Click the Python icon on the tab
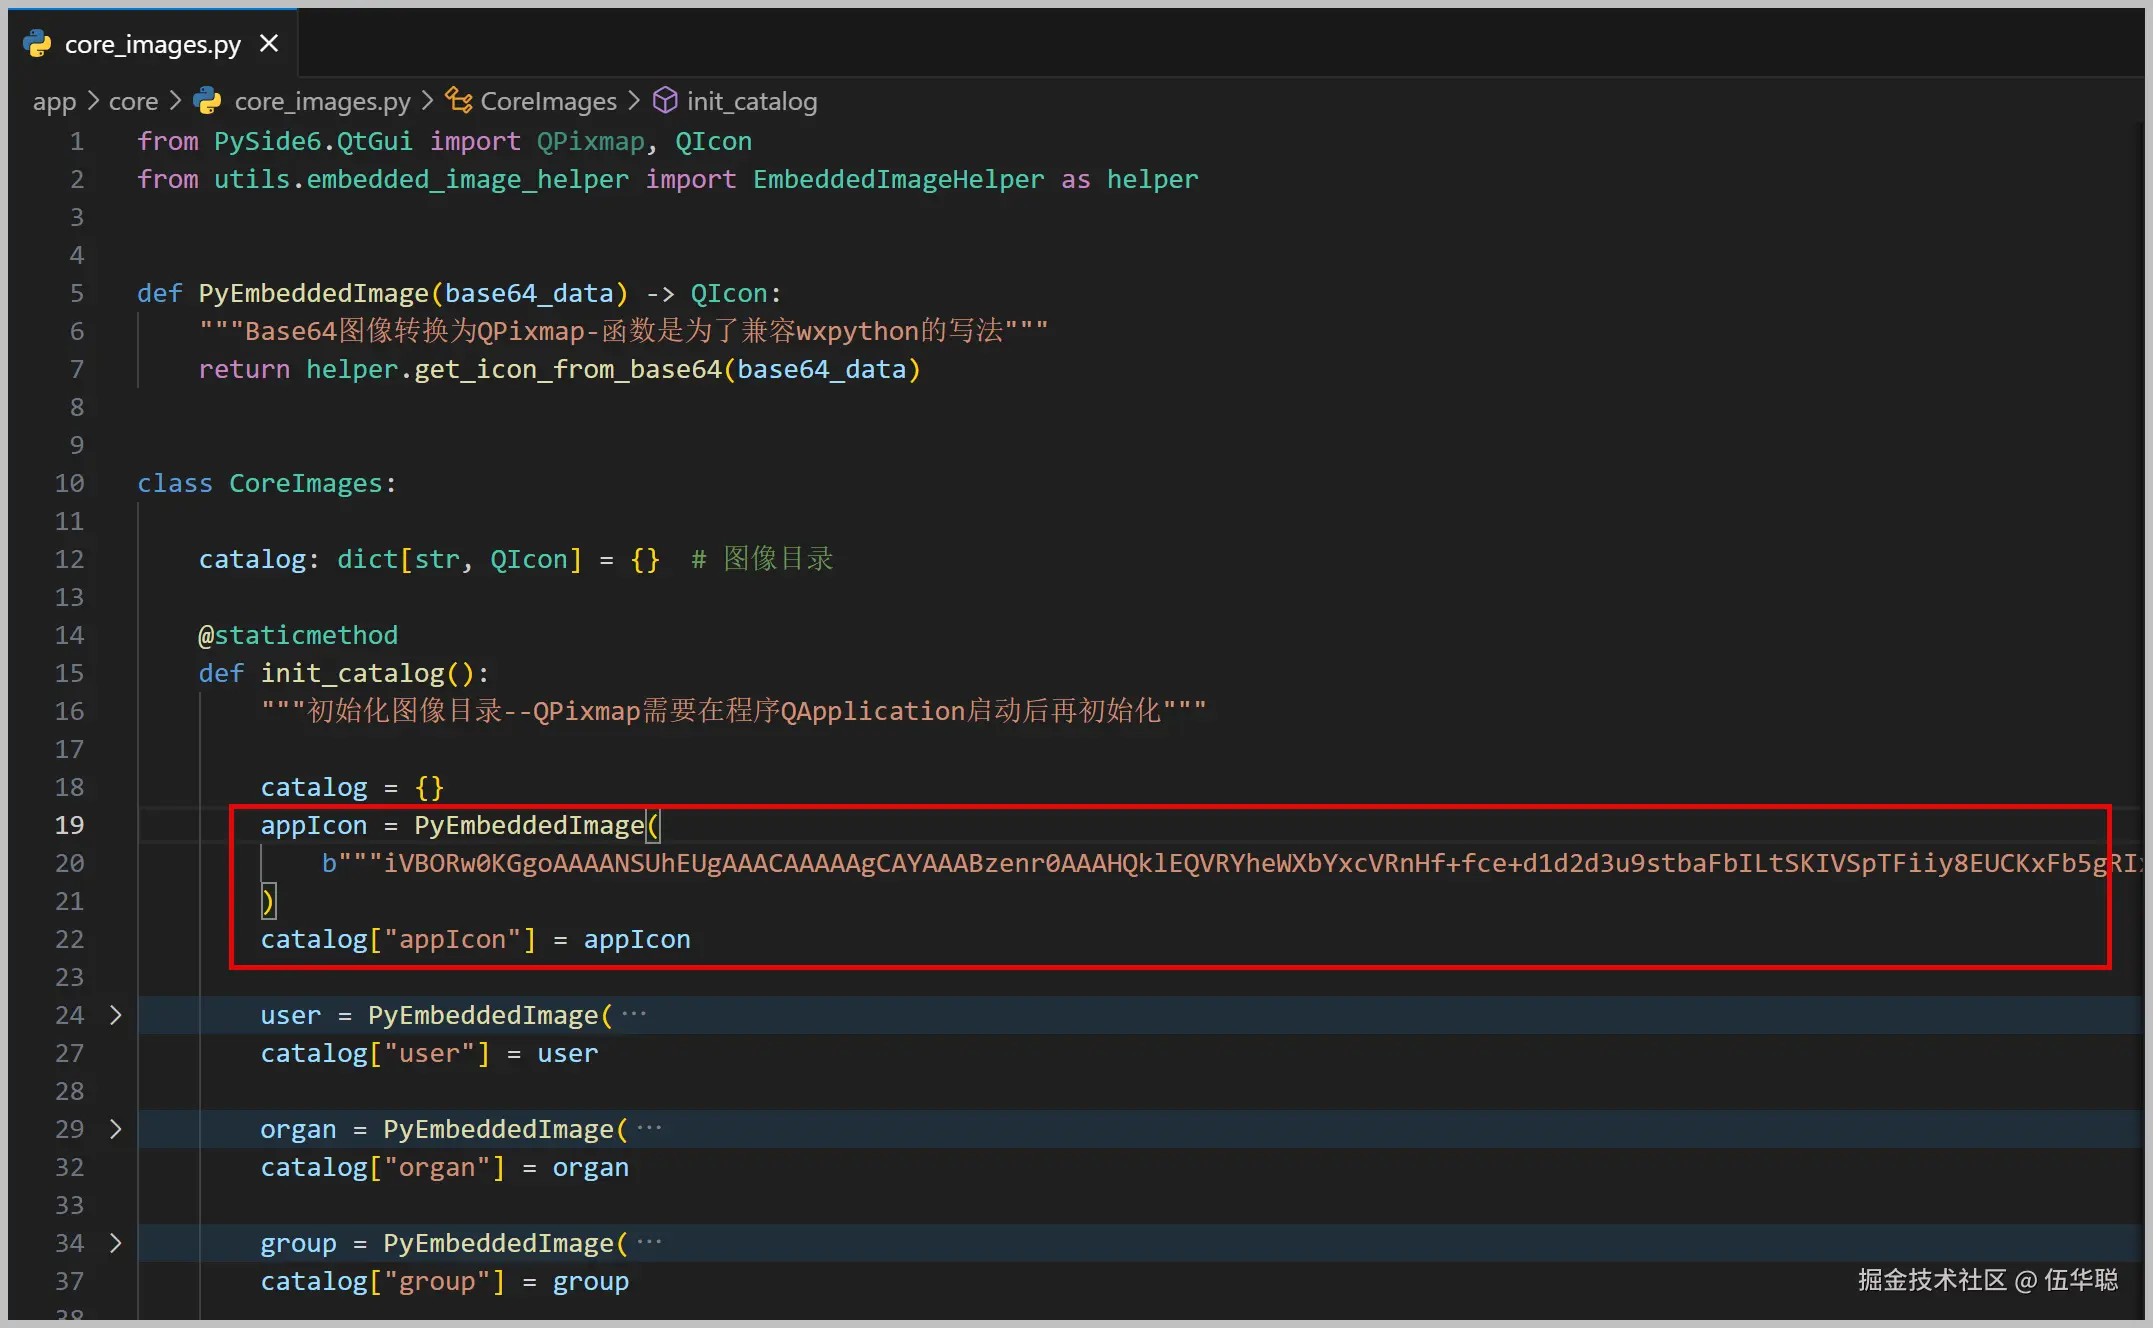Image resolution: width=2153 pixels, height=1328 pixels. pos(37,44)
